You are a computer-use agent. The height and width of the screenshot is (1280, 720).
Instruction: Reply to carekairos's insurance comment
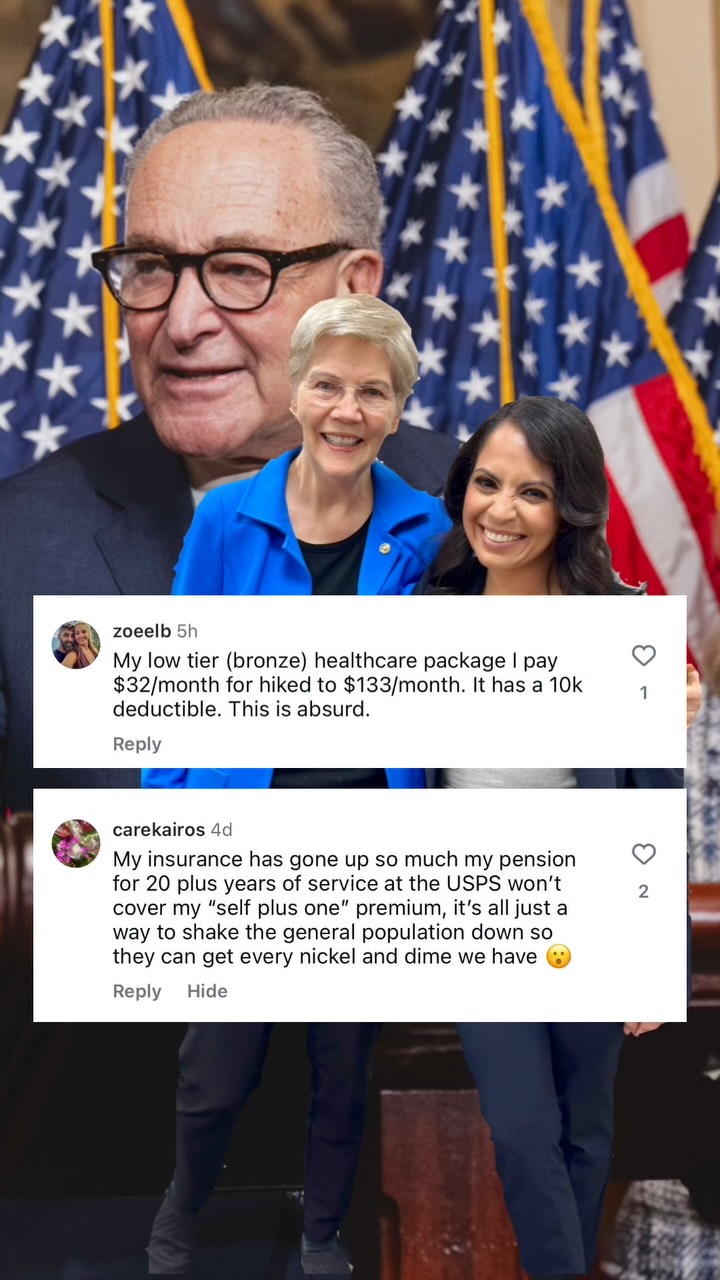(x=137, y=991)
